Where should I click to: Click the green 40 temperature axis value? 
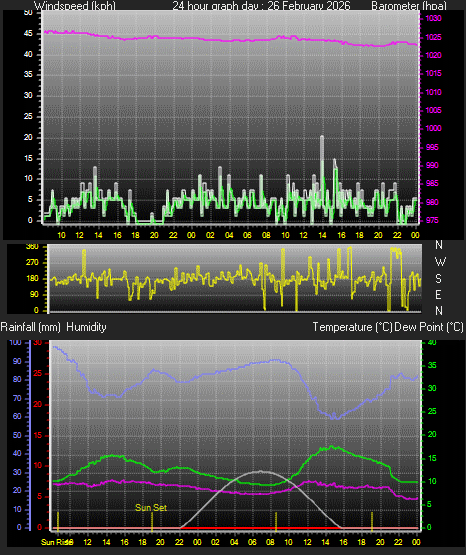click(432, 343)
